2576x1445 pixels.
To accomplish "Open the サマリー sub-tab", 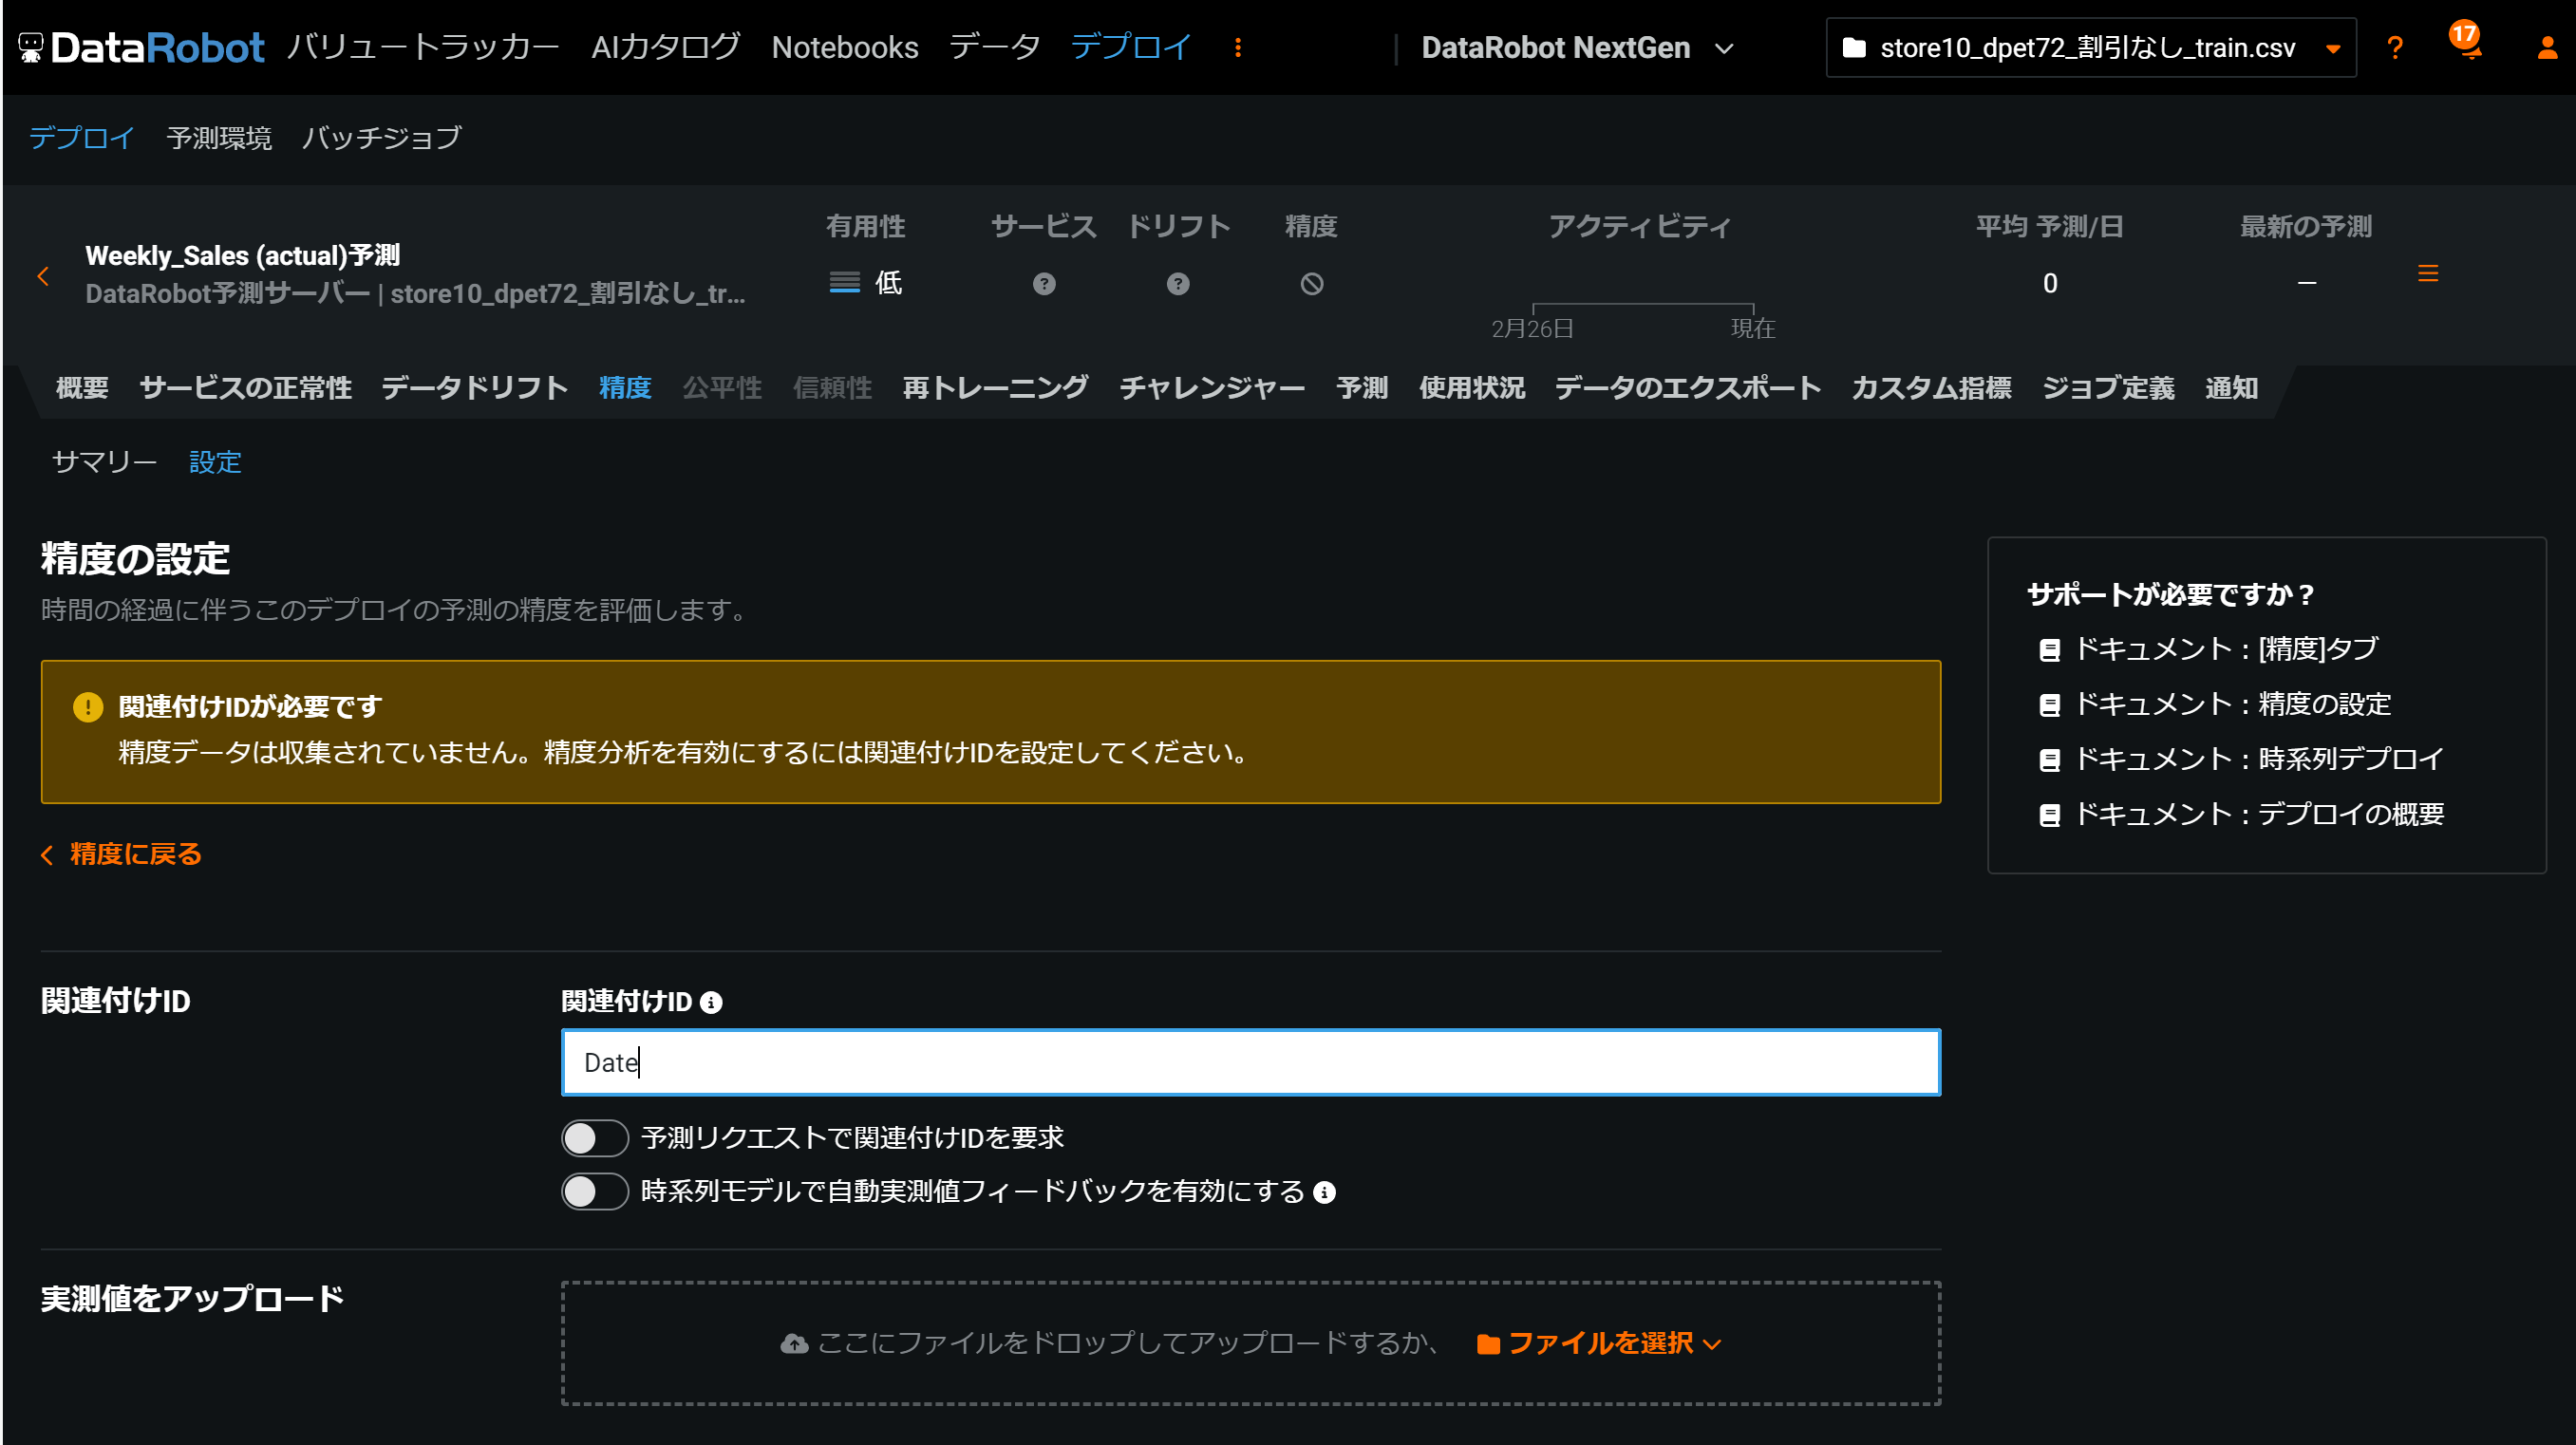I will pos(104,462).
